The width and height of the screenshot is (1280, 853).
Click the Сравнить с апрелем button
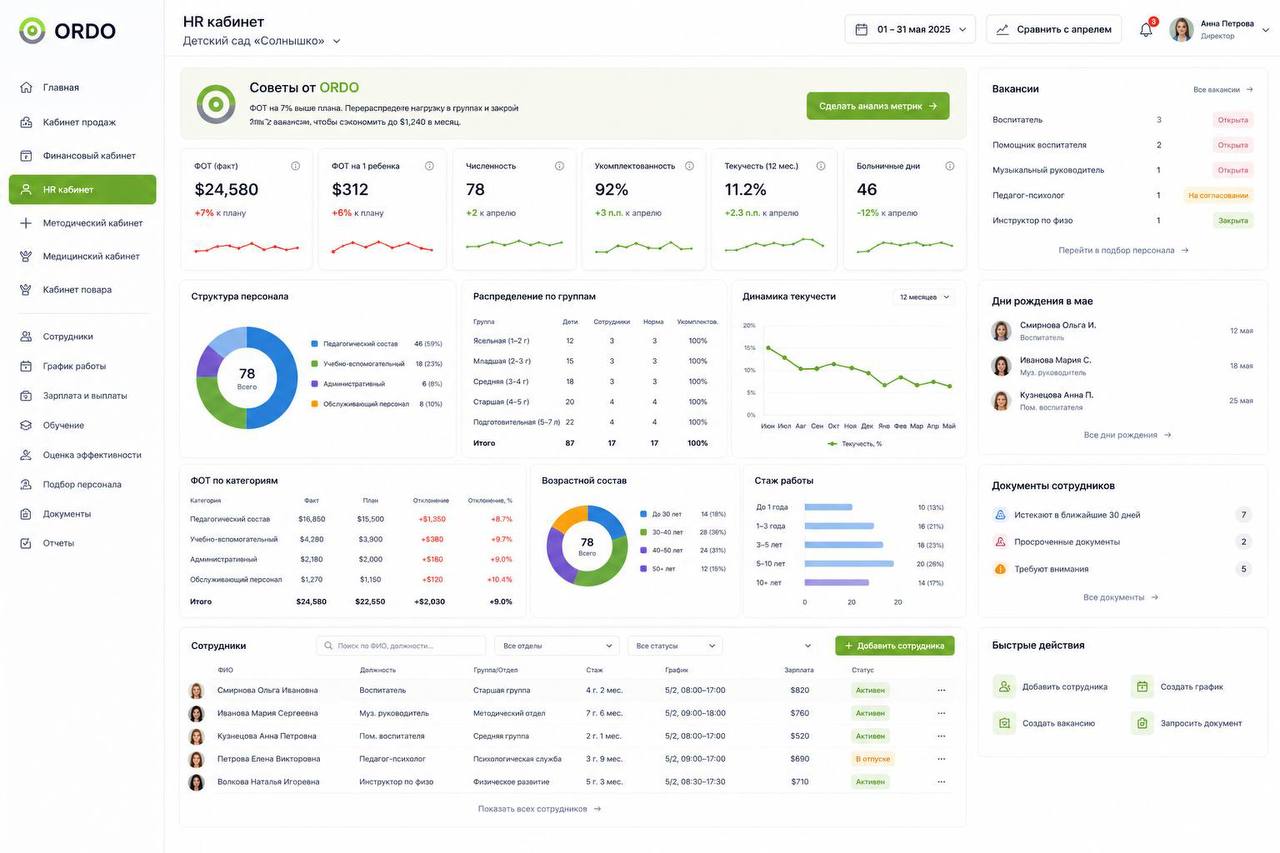[x=1054, y=29]
